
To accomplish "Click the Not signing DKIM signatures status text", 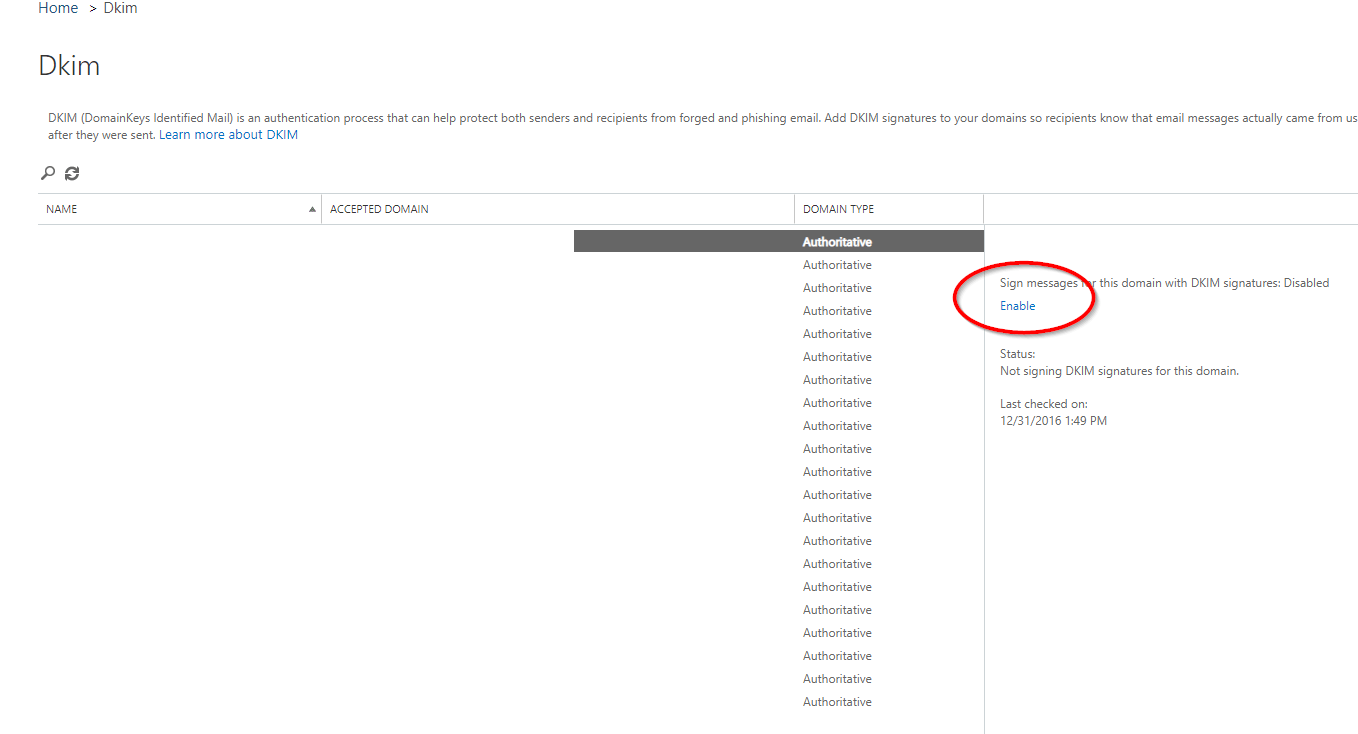I will coord(1119,371).
